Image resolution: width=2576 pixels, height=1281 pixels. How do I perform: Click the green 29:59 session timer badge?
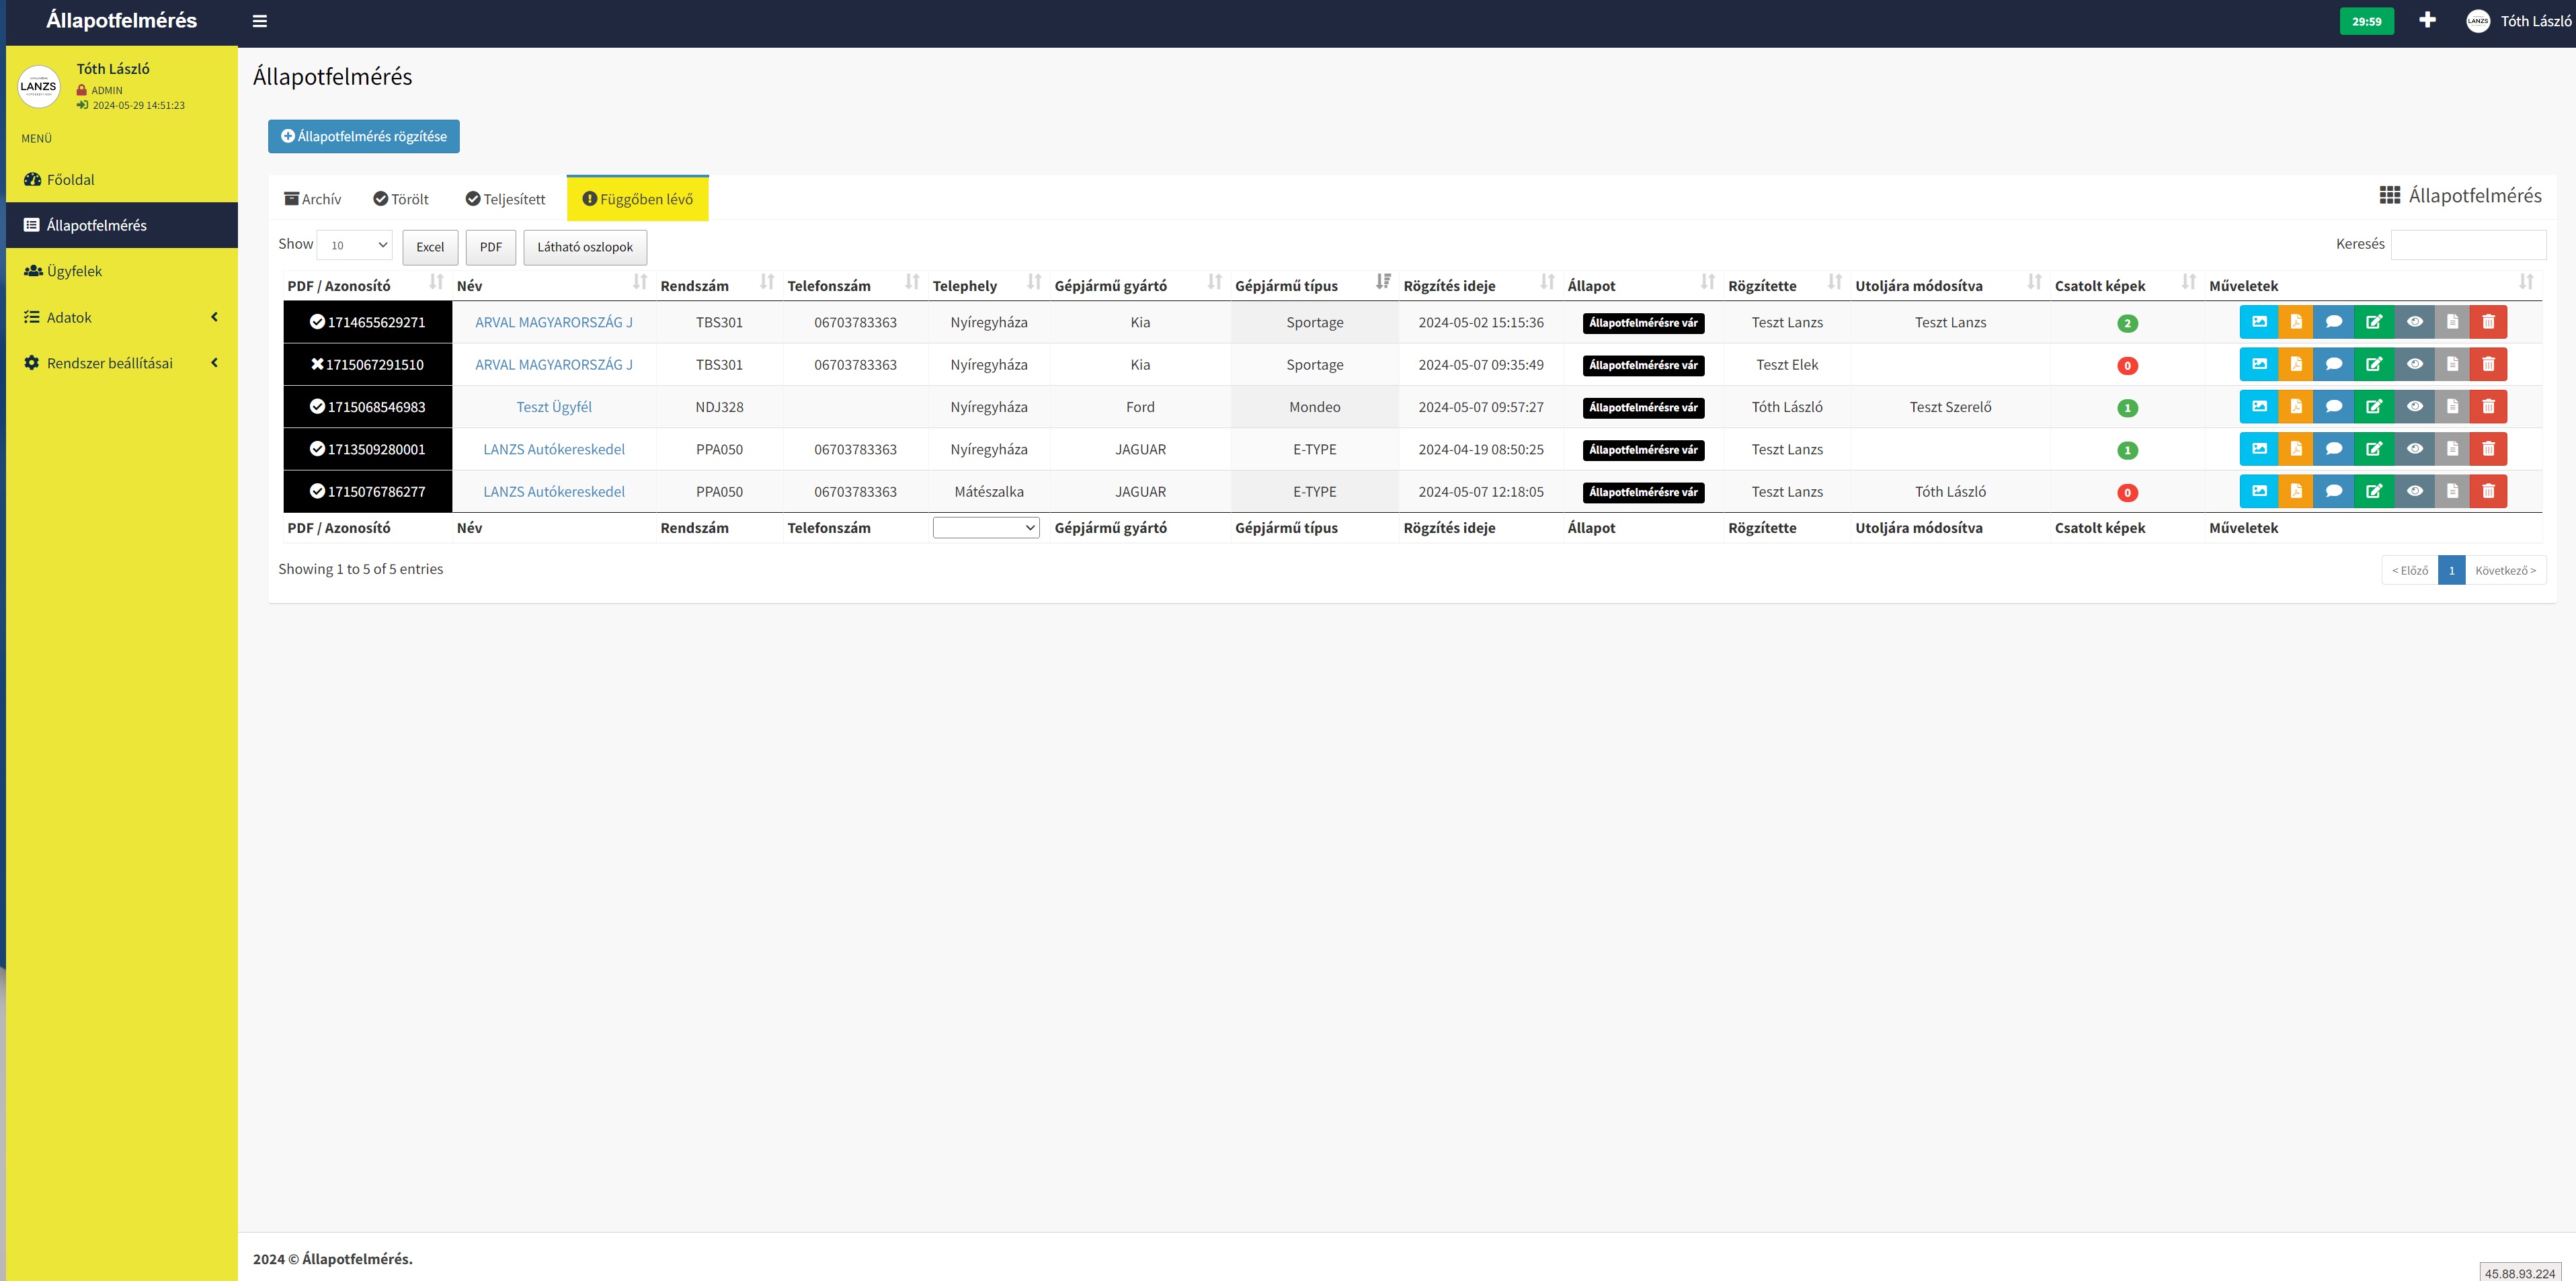(2366, 21)
